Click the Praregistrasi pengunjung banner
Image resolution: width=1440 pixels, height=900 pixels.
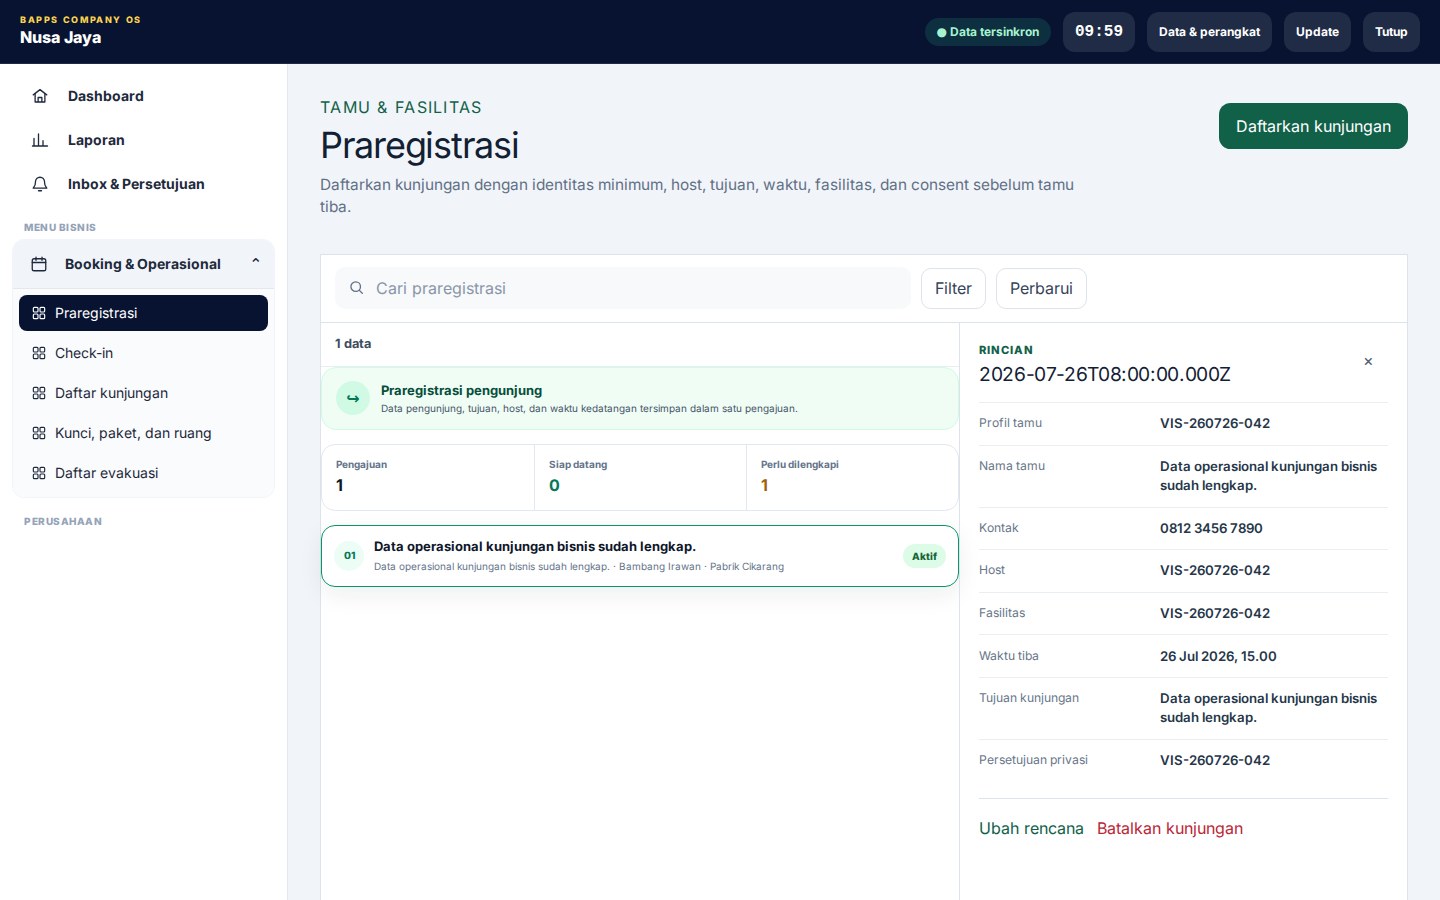click(640, 398)
